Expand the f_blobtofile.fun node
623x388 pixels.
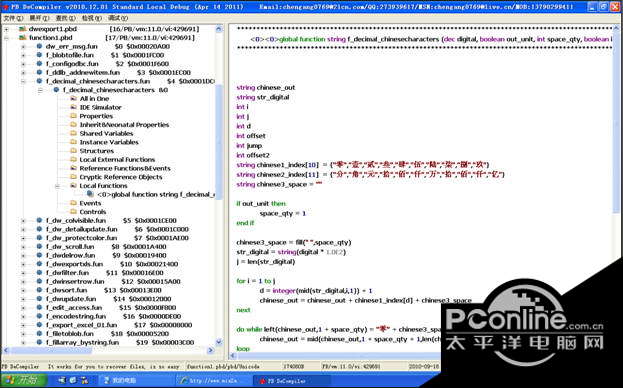pyautogui.click(x=23, y=56)
